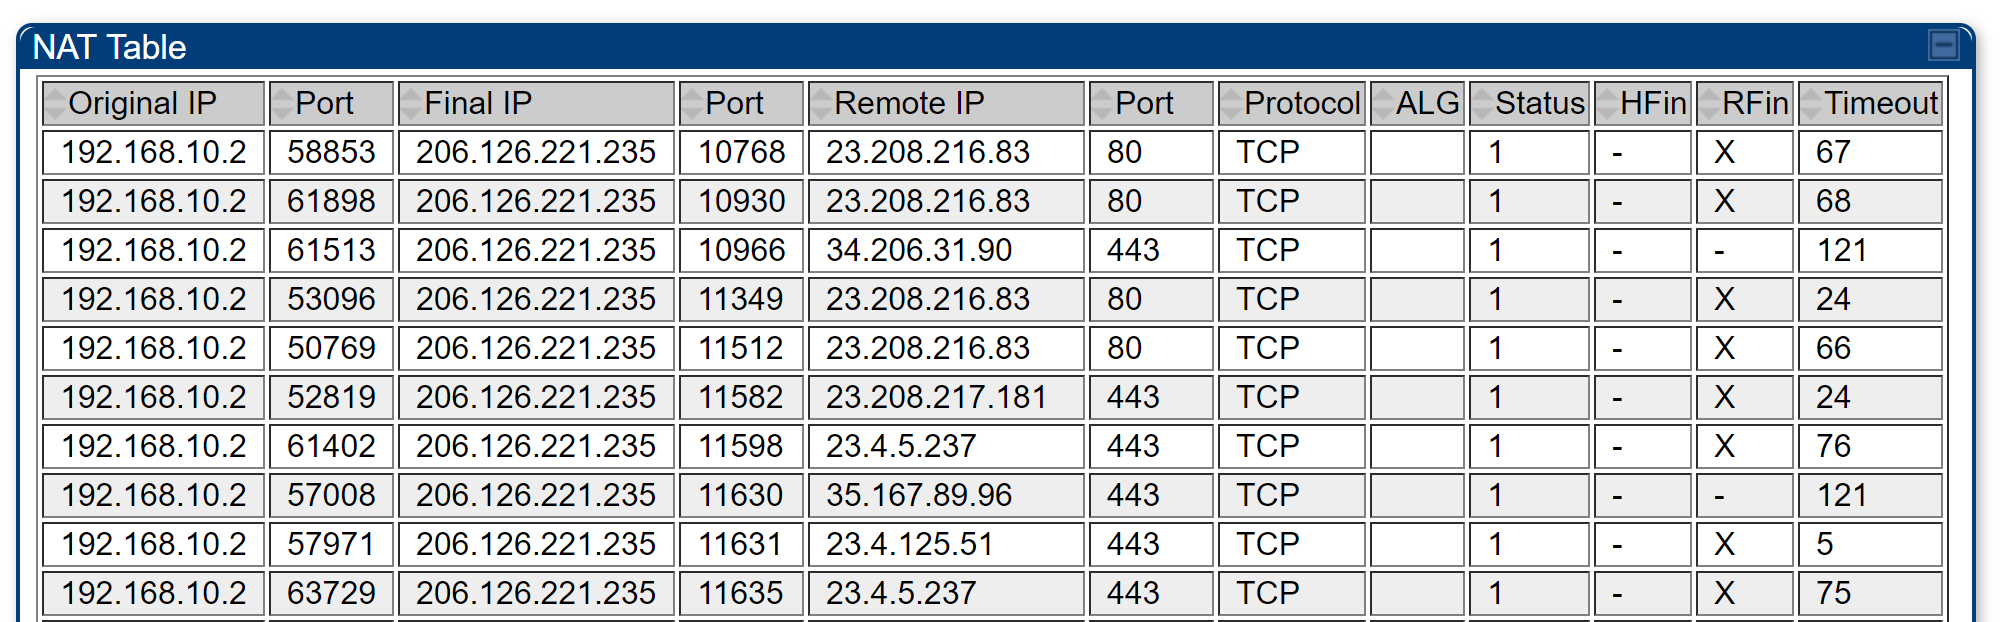This screenshot has width=2006, height=622.
Task: Click the final port cell 11349
Action: point(741,299)
